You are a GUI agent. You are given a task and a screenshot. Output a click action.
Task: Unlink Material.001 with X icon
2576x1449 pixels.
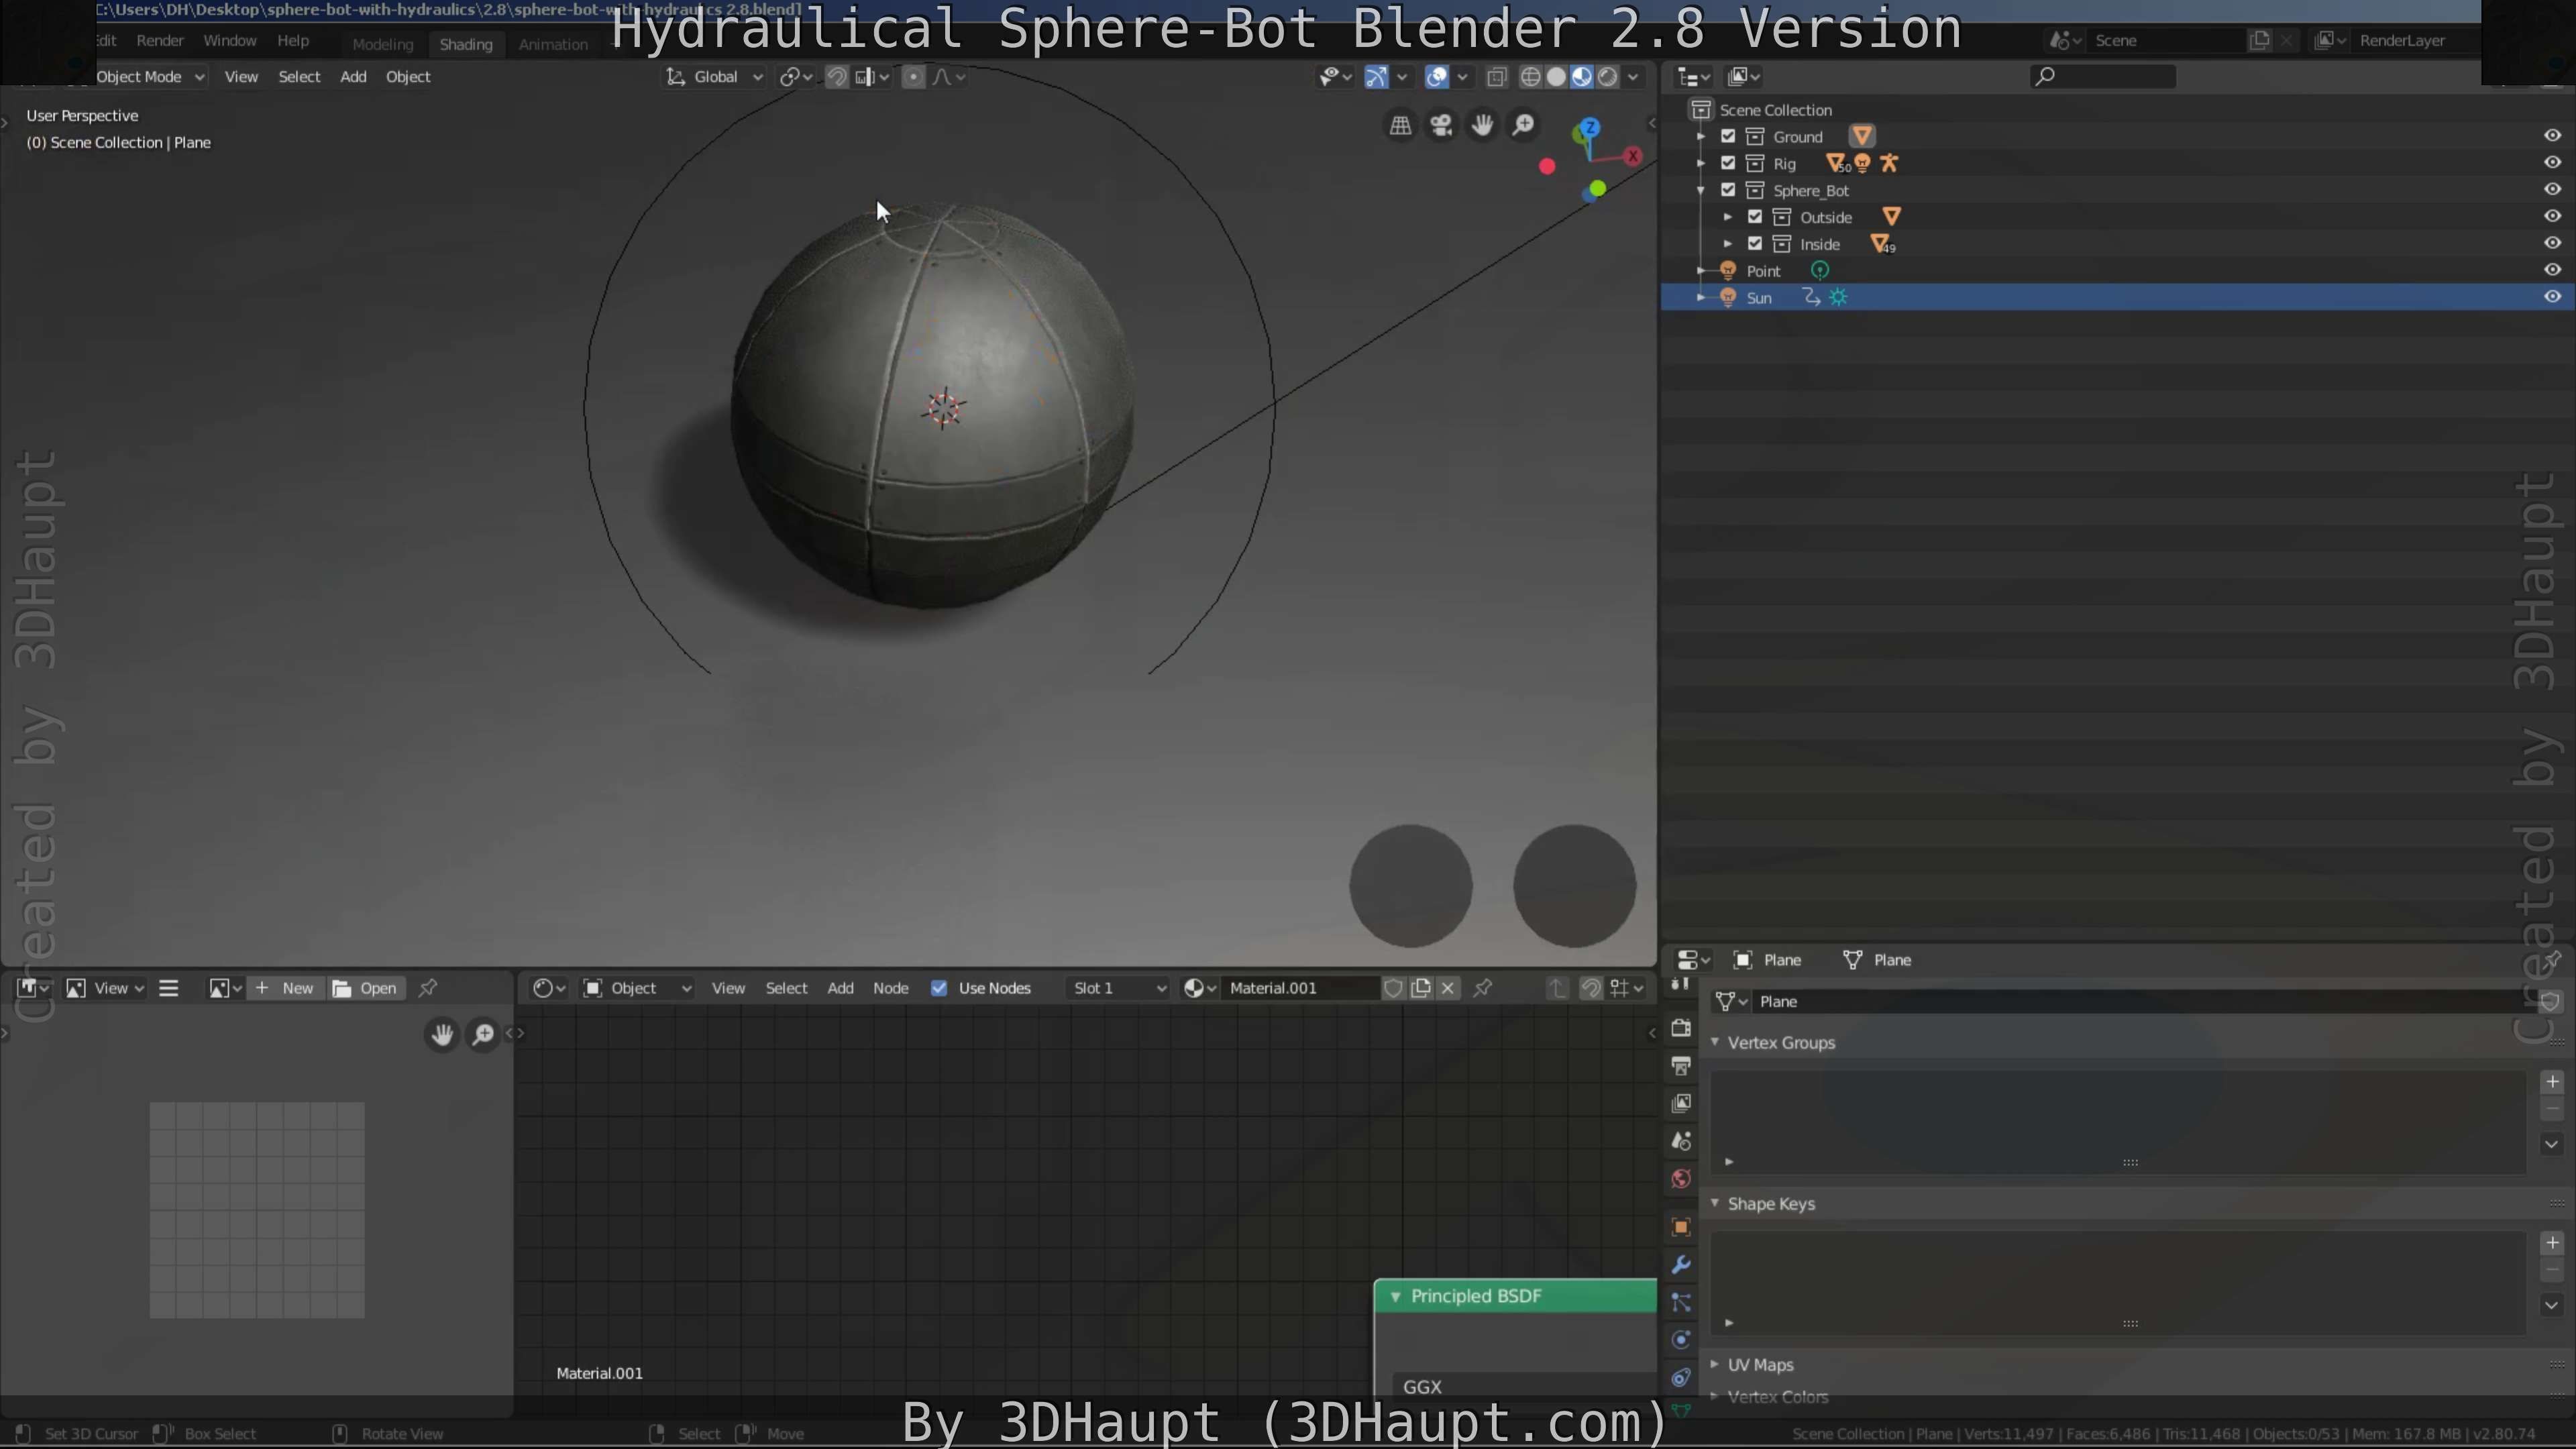point(1447,988)
